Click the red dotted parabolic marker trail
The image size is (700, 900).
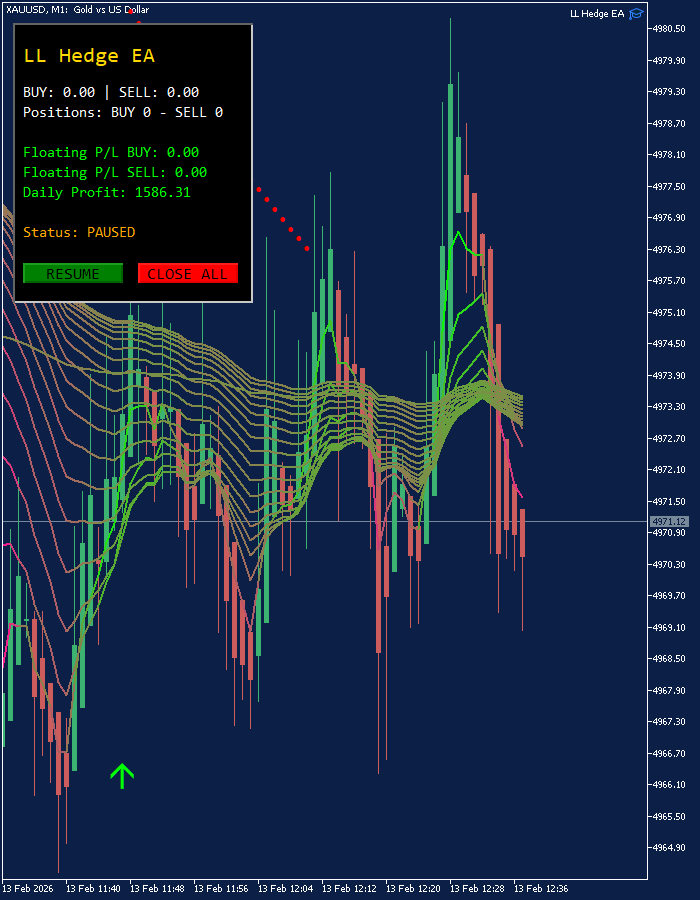tap(283, 219)
